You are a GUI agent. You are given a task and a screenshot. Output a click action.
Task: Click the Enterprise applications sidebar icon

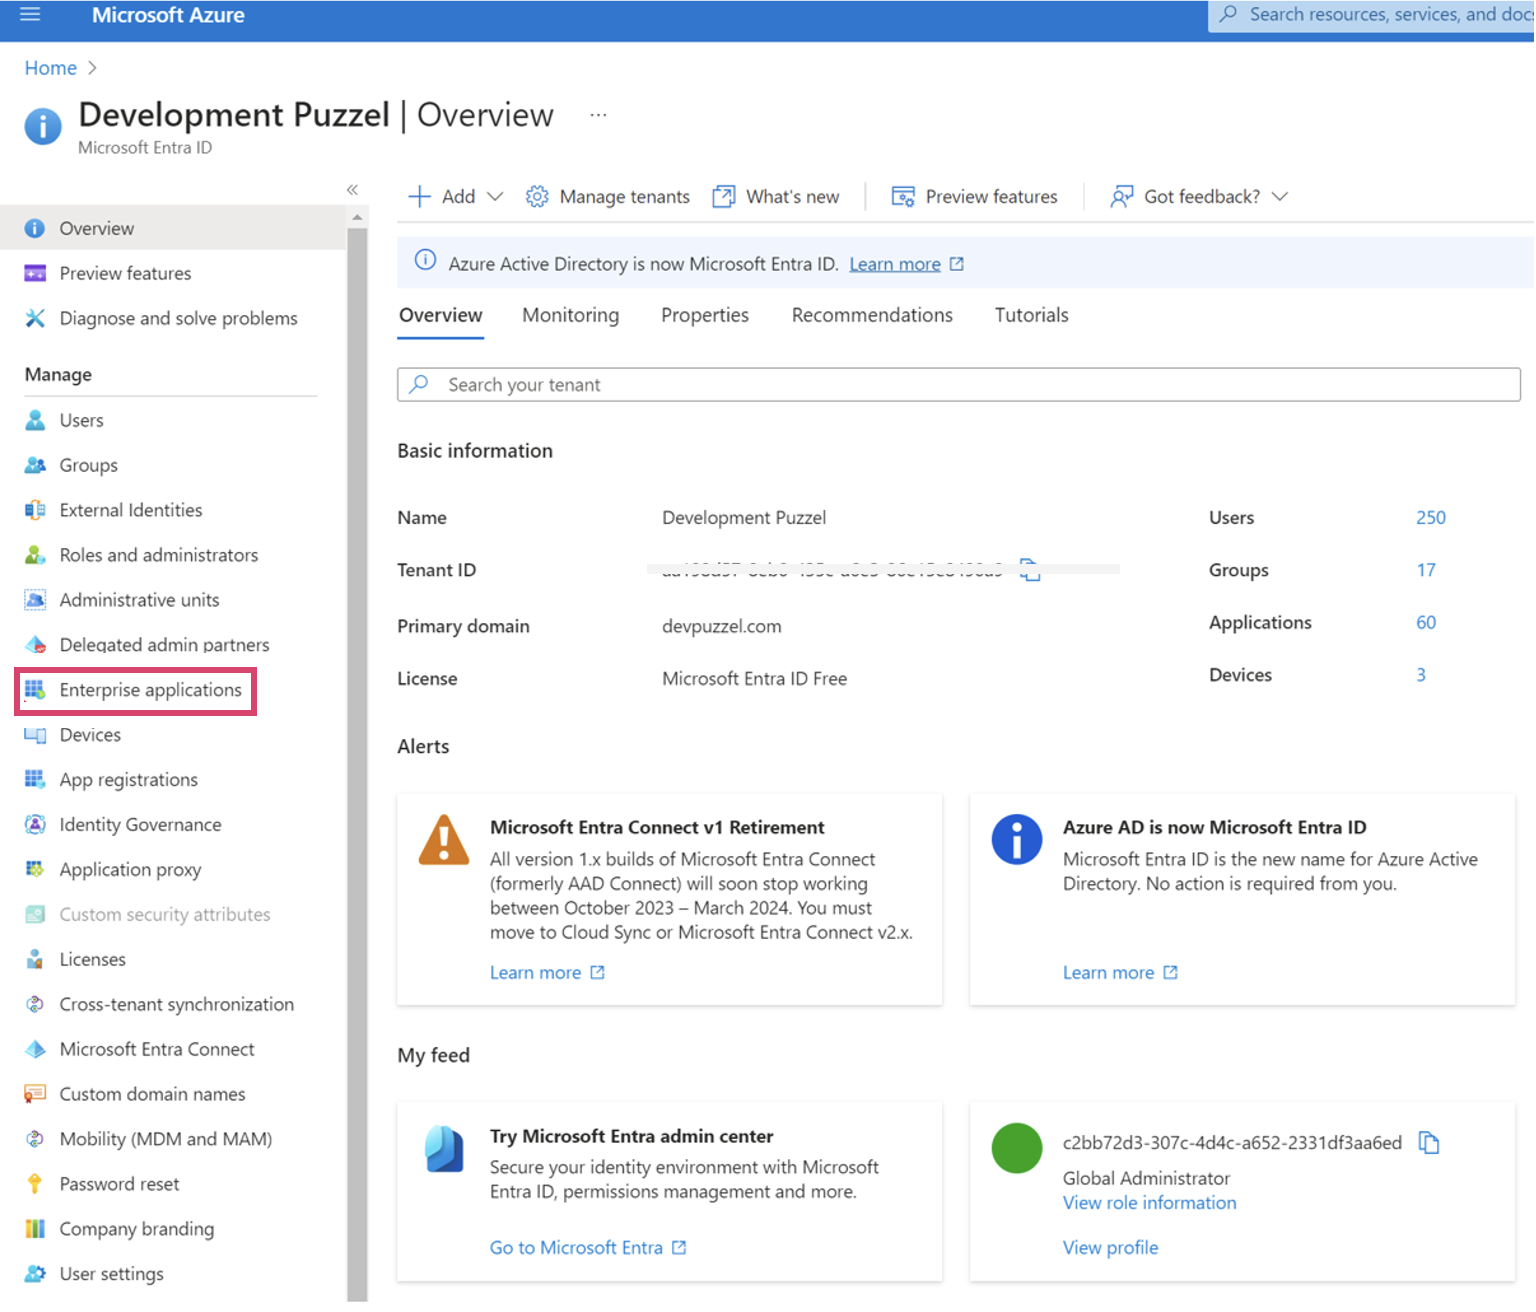coord(35,690)
